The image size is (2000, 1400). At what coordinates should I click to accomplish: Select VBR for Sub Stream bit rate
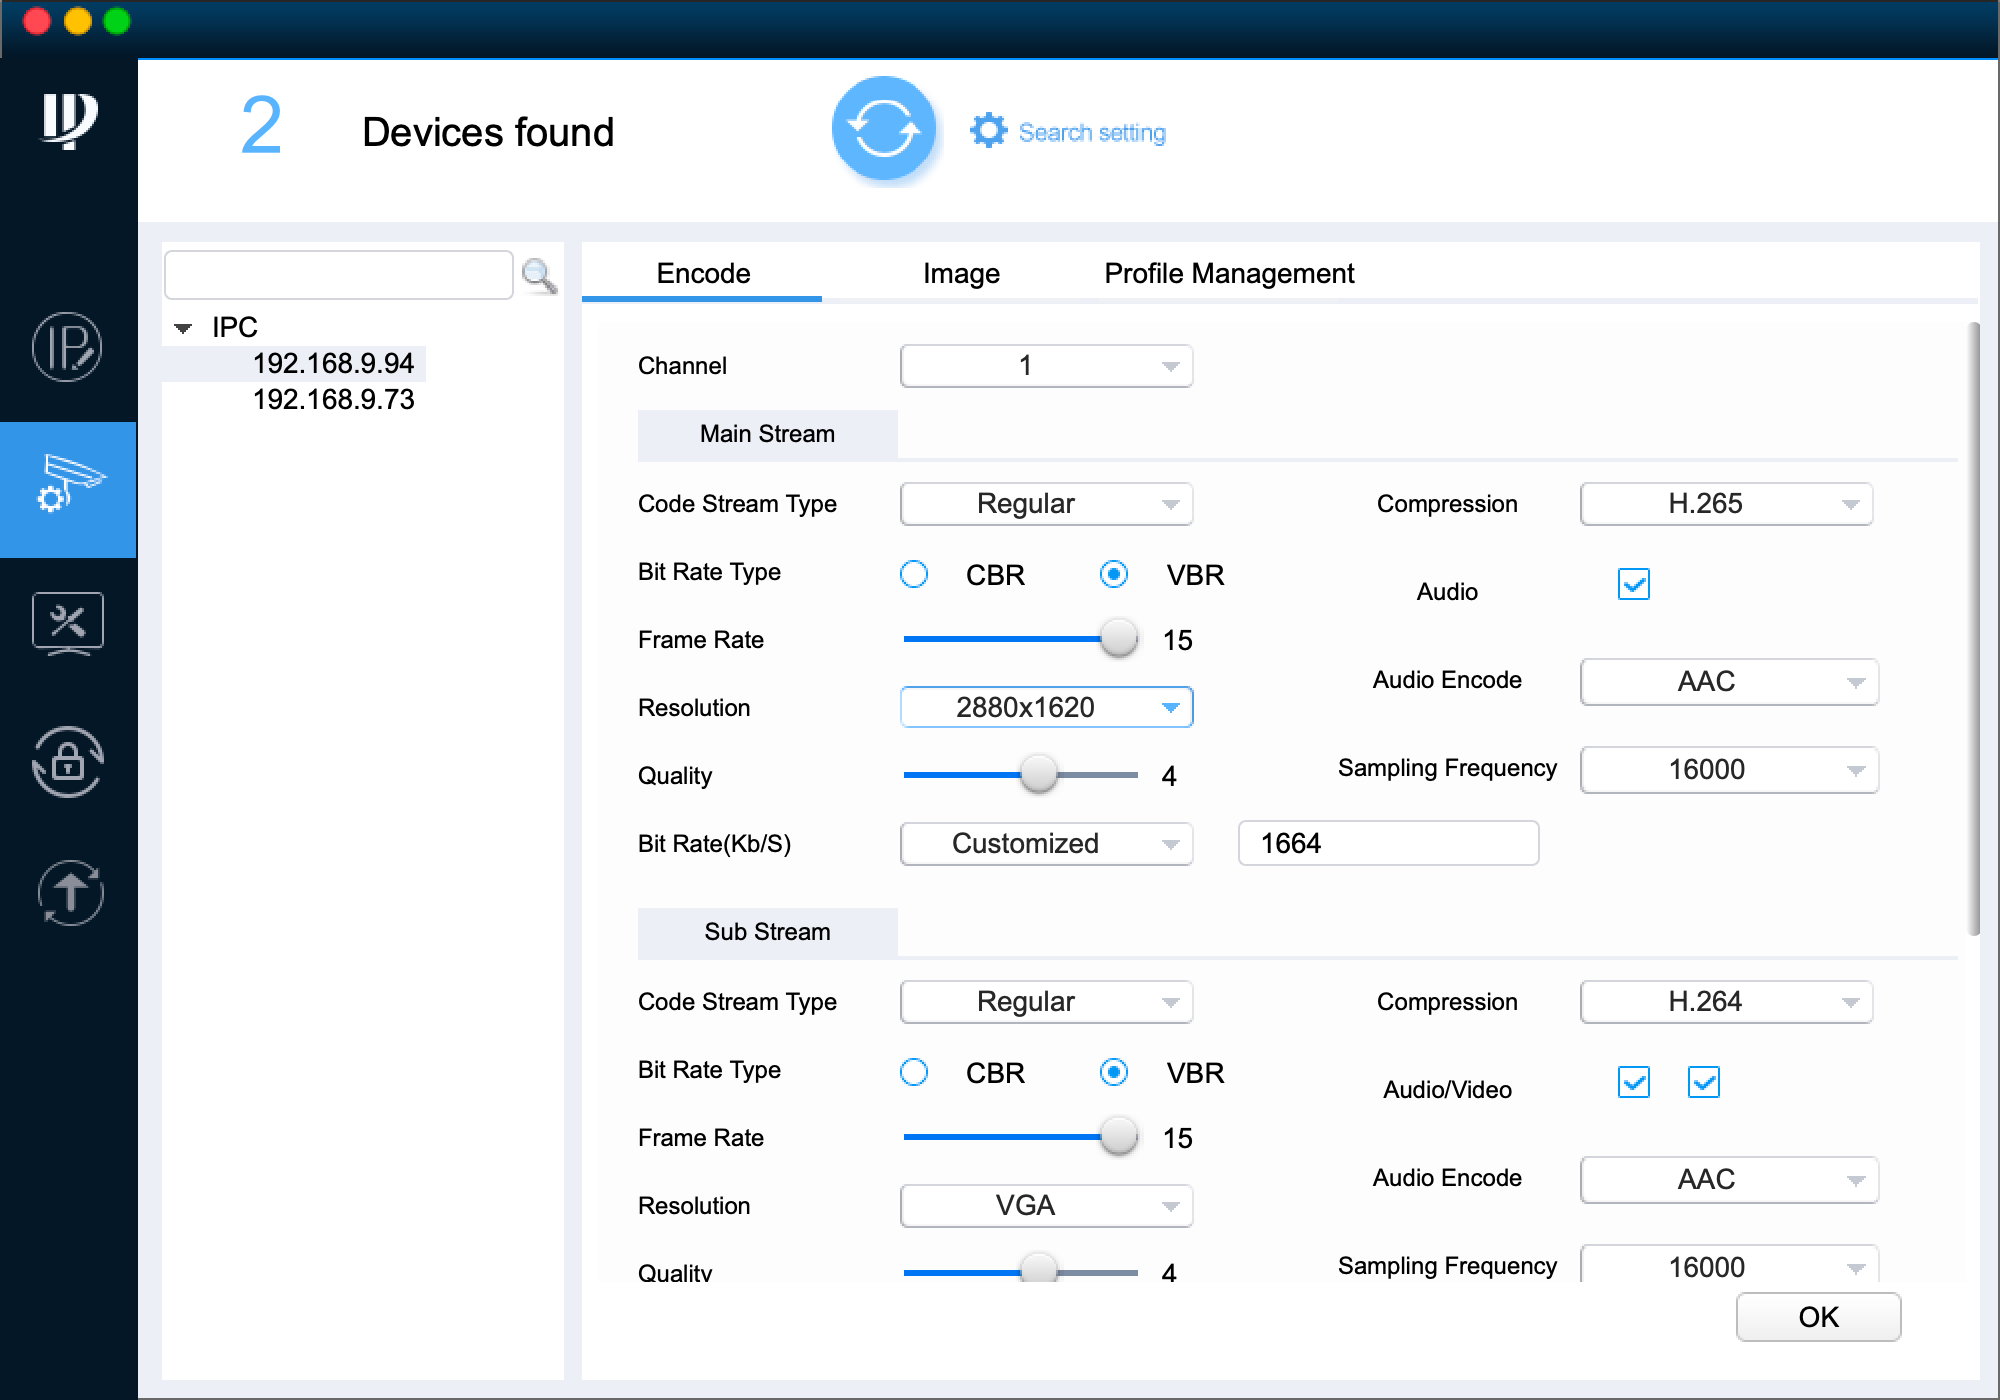(1114, 1072)
